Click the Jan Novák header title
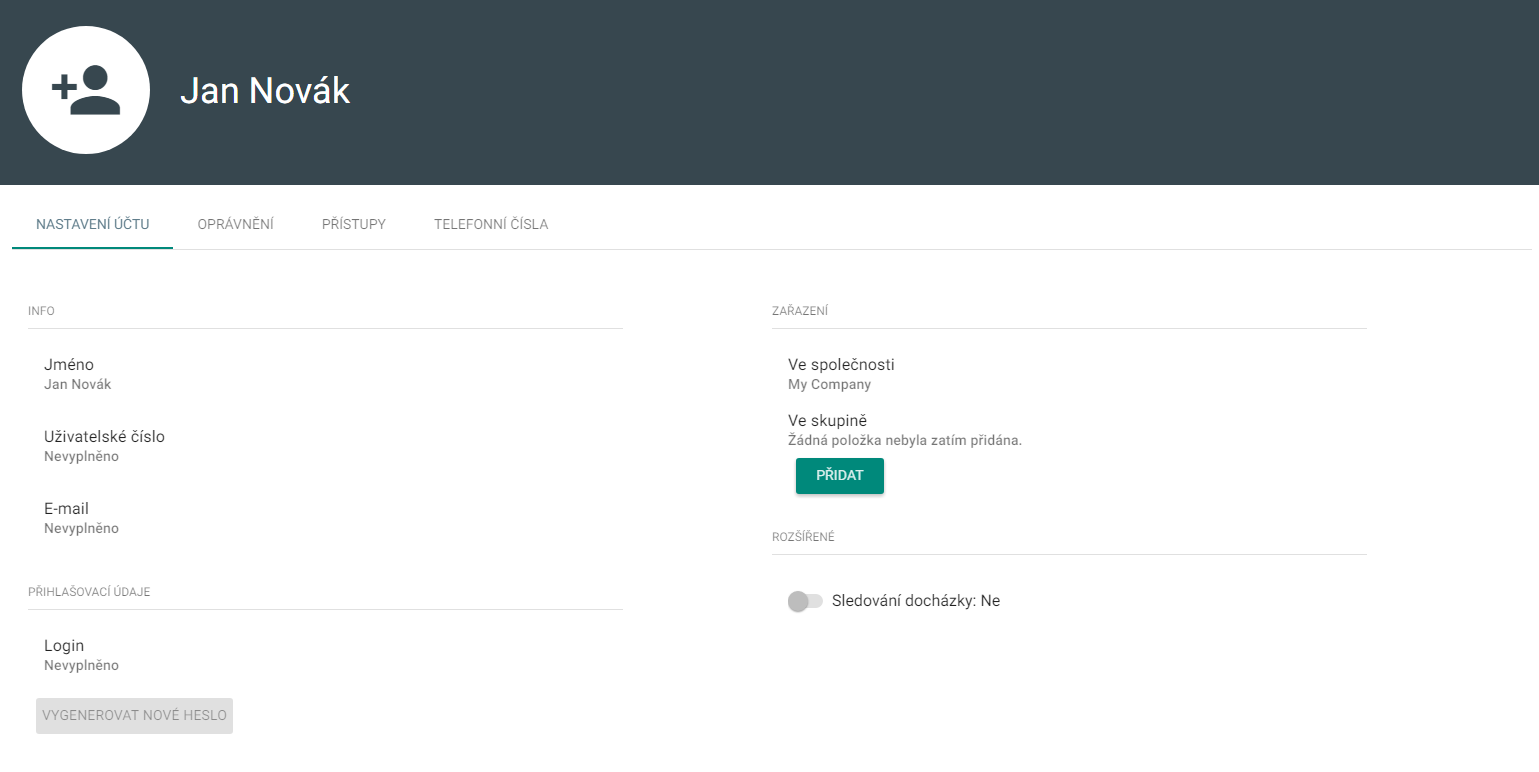This screenshot has height=772, width=1539. click(265, 91)
